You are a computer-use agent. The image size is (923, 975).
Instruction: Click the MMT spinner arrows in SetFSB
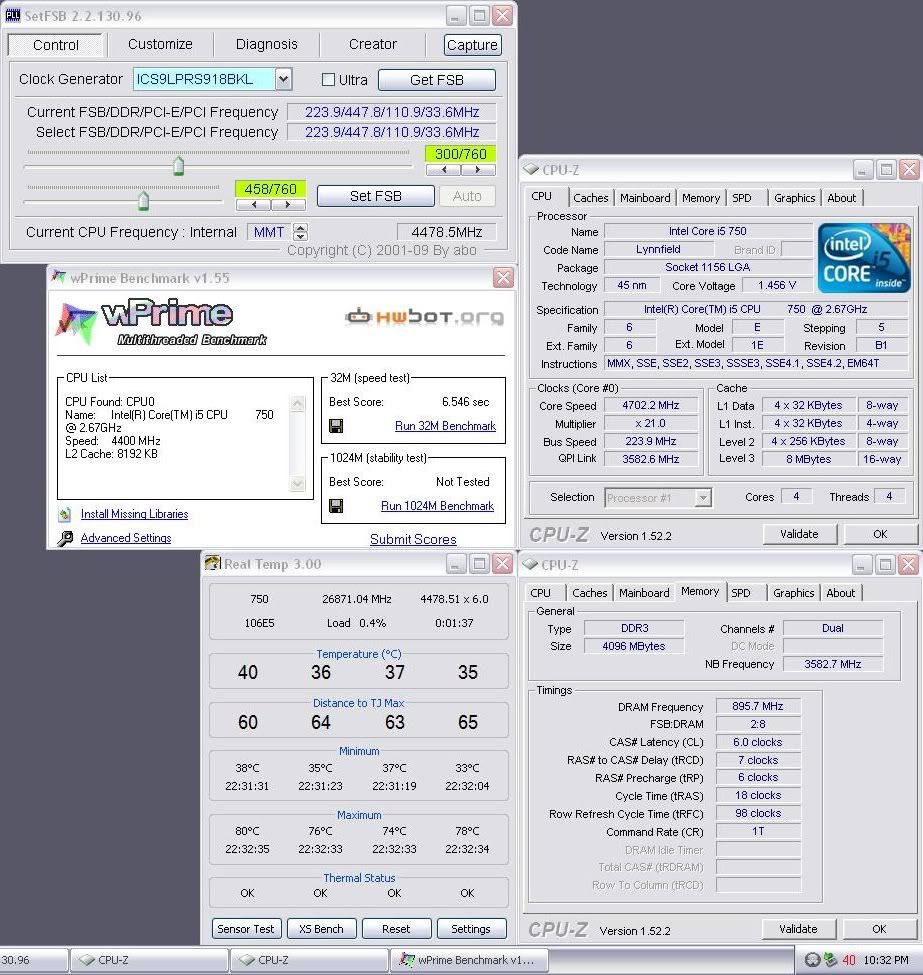300,232
